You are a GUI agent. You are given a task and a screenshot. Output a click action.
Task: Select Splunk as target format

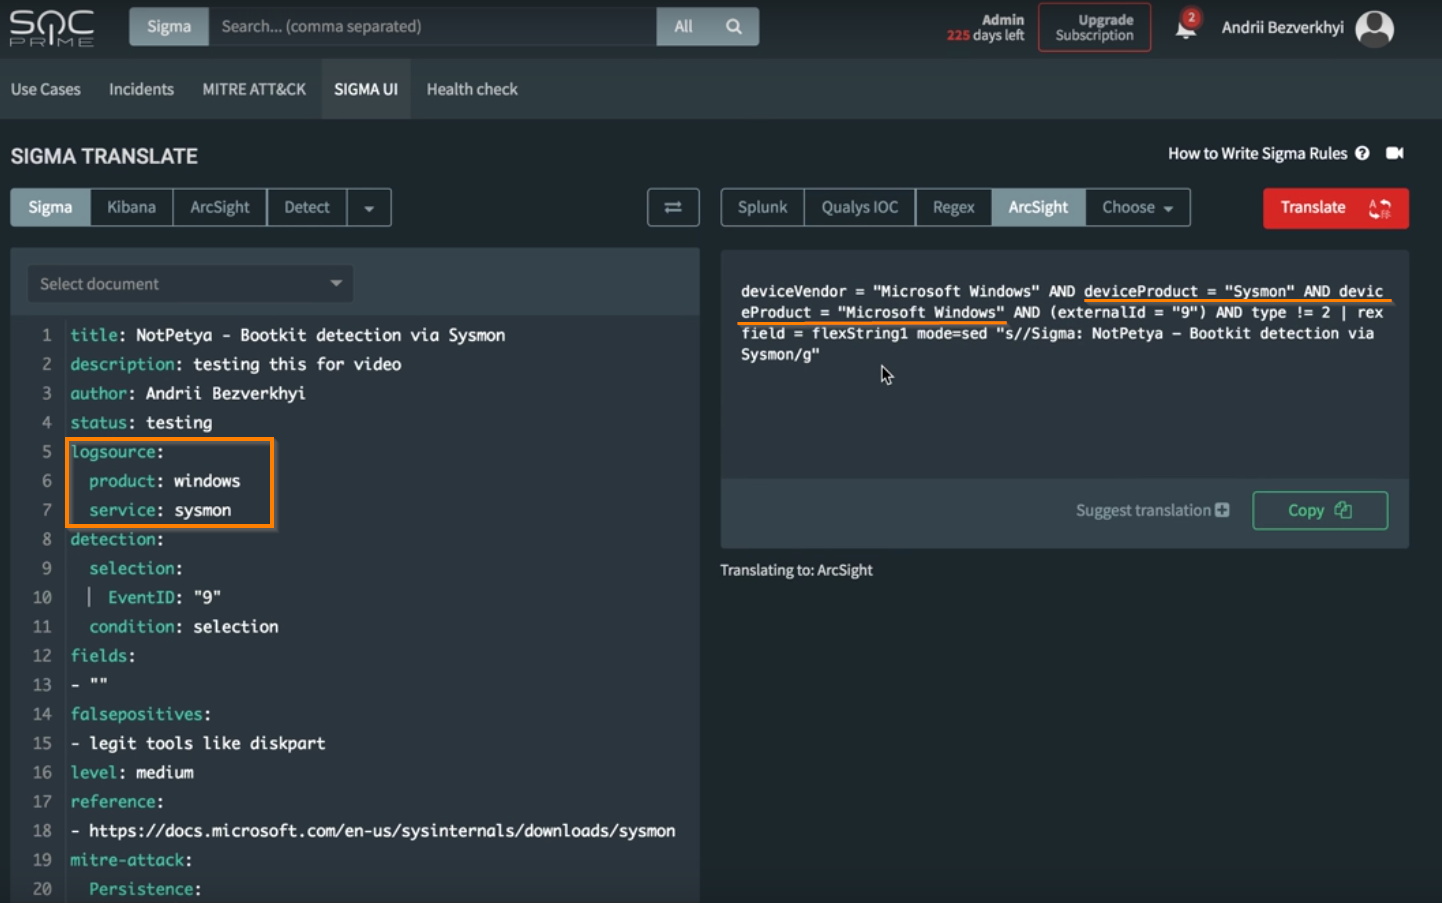[x=762, y=207]
